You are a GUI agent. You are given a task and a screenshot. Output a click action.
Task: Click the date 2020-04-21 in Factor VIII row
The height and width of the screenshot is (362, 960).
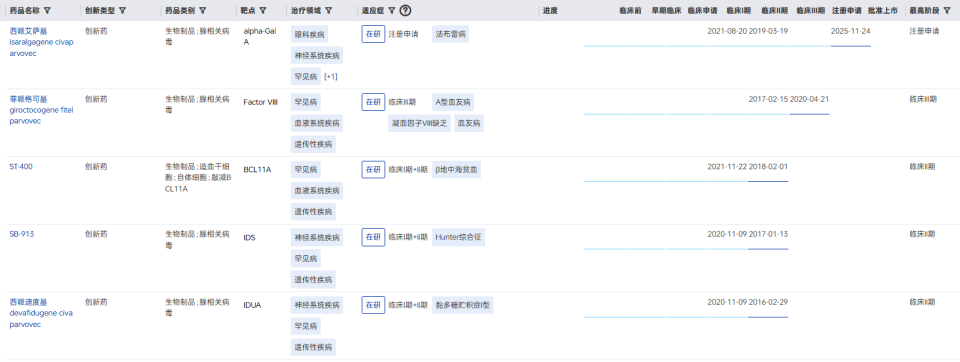pos(809,99)
